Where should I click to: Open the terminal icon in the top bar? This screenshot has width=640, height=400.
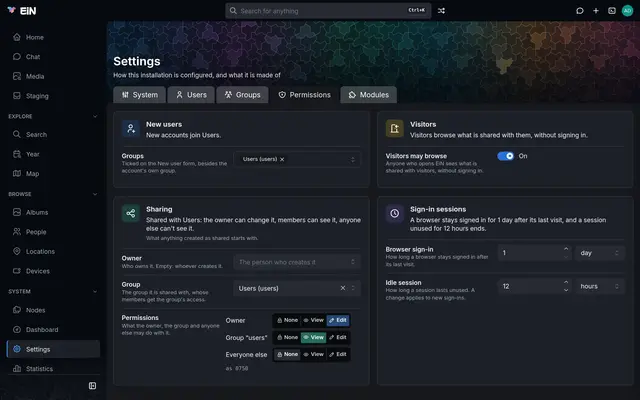click(611, 11)
